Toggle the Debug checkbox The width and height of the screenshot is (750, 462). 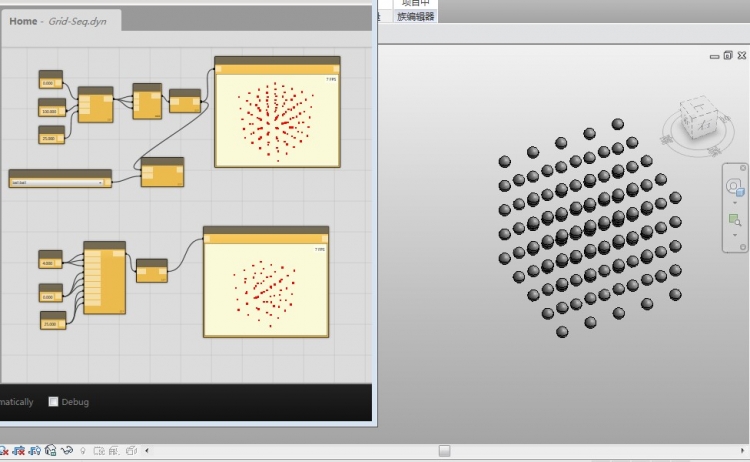tap(54, 402)
